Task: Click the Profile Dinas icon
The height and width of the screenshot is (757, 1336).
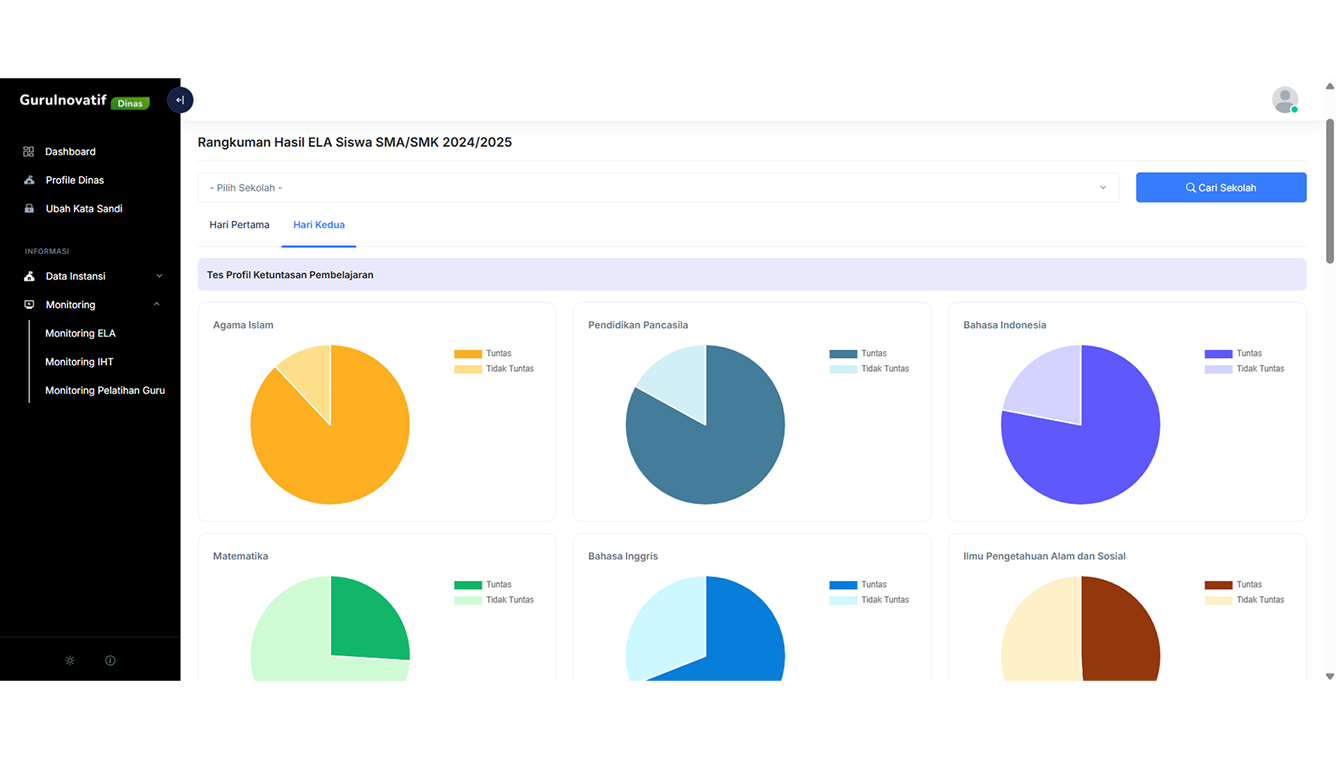Action: pyautogui.click(x=29, y=180)
